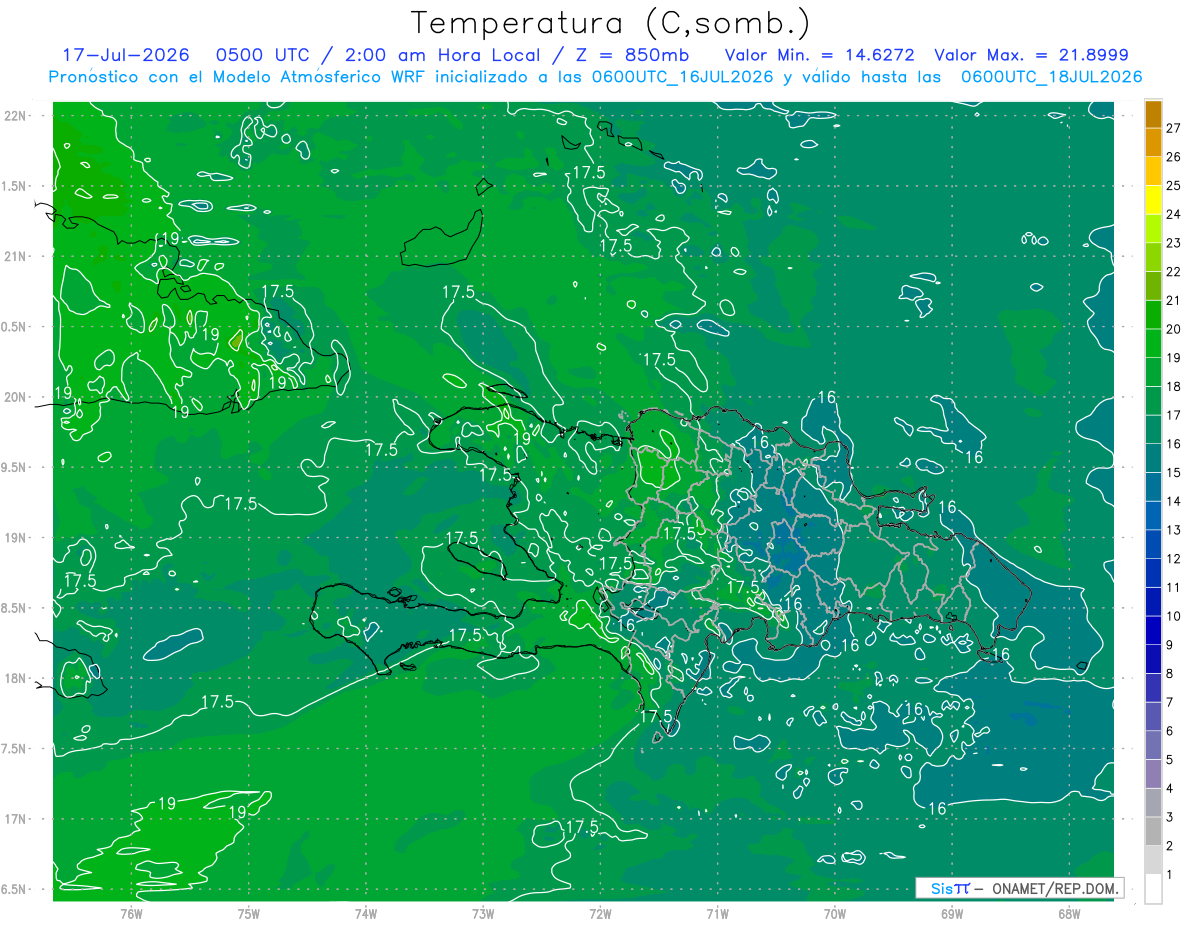Select the valid-until time '0600UTC_18JUL2026'
Screen dimensions: 1200x927
point(1051,77)
